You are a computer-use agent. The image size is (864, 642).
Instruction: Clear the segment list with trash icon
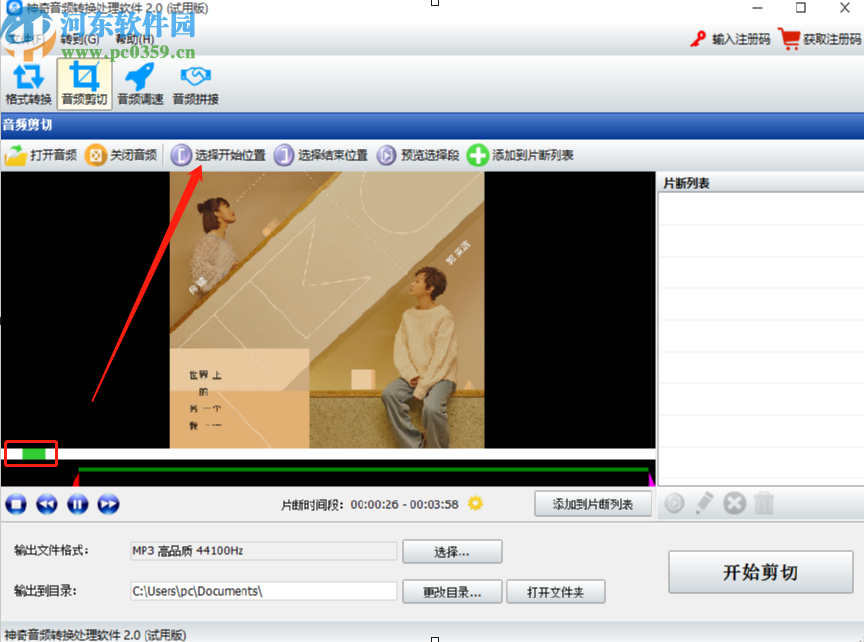coord(764,503)
